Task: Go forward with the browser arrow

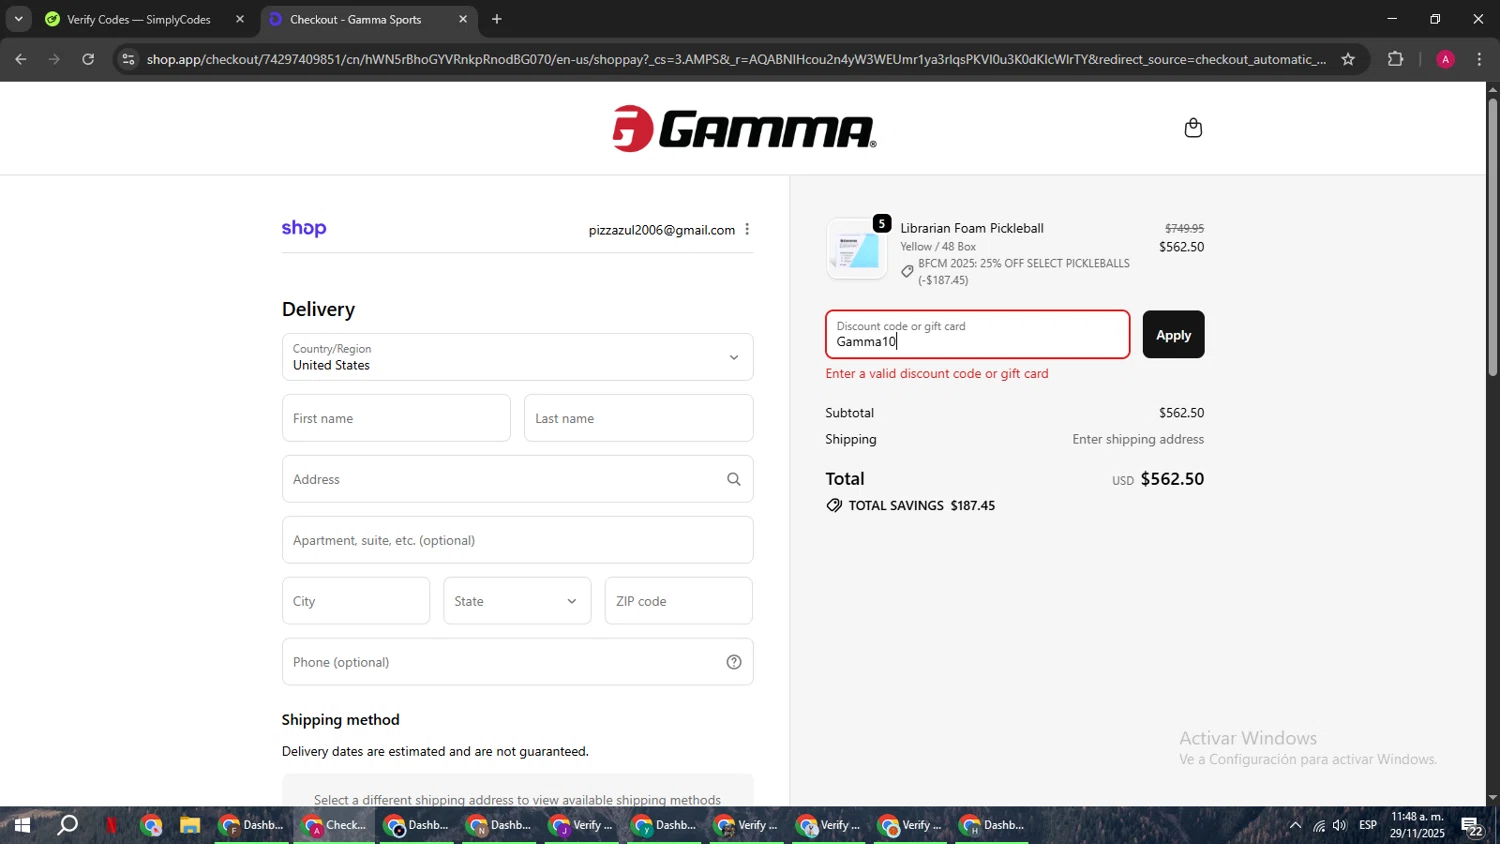Action: 55,59
